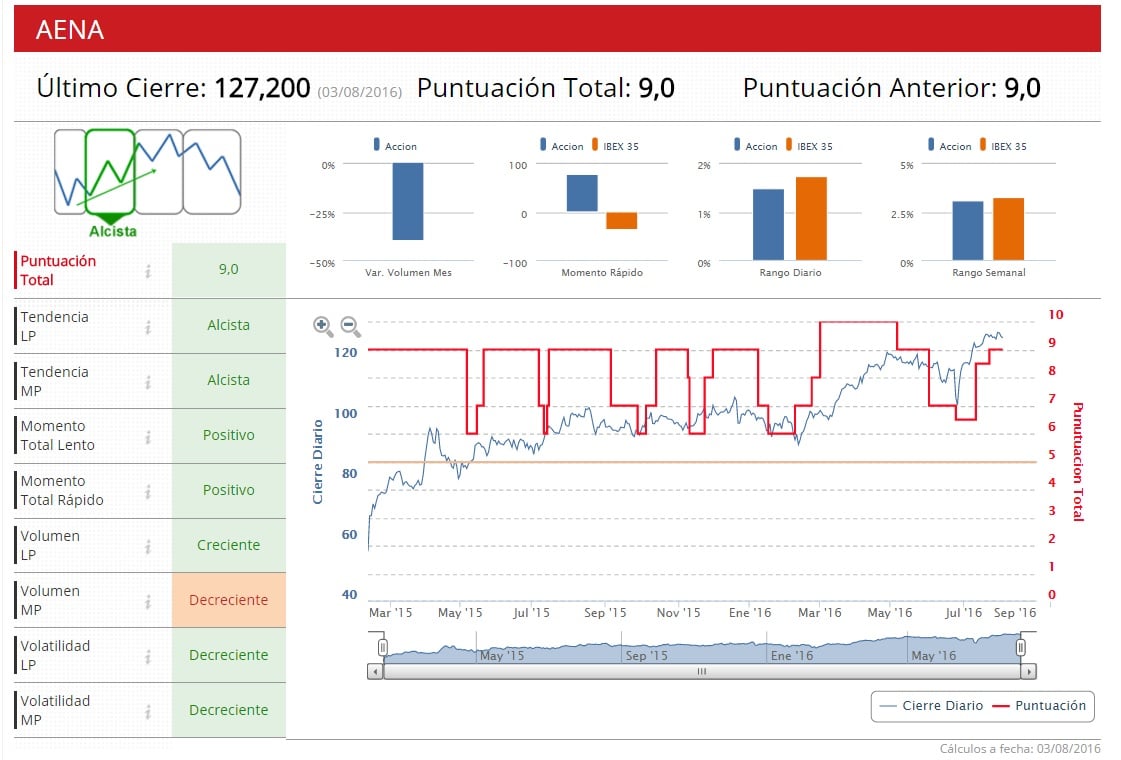Image resolution: width=1121 pixels, height=760 pixels.
Task: Click the Puntuación Anterior header text
Action: (x=869, y=88)
